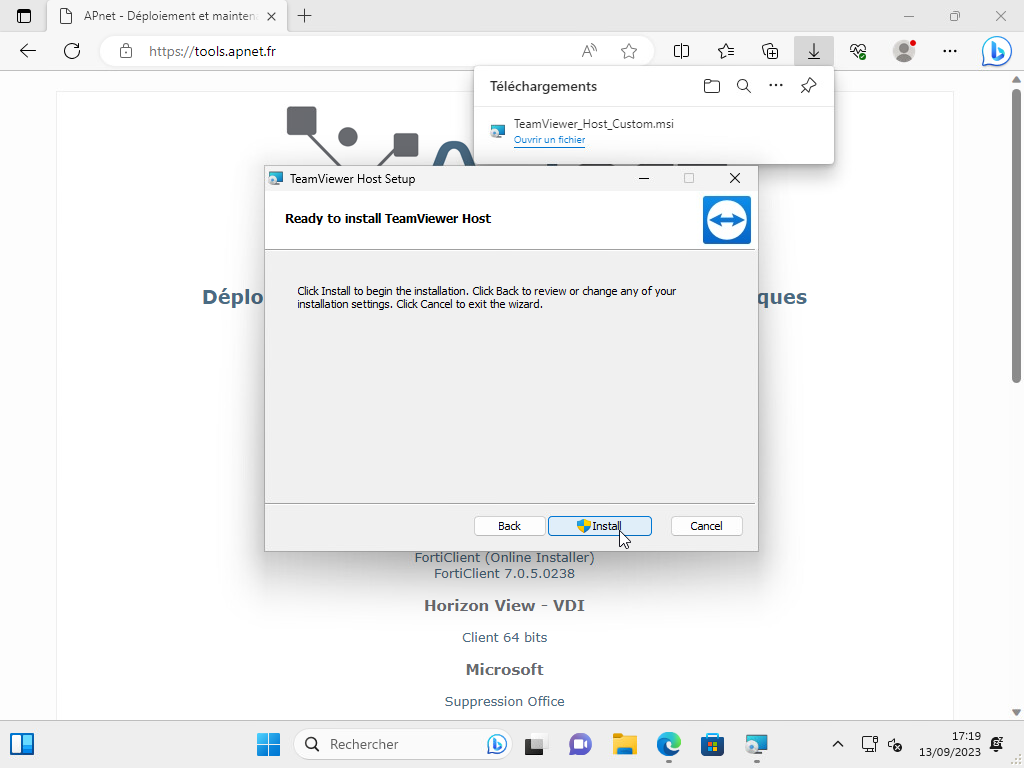Image resolution: width=1024 pixels, height=768 pixels.
Task: Open Edge Settings and more menu
Action: (x=950, y=51)
